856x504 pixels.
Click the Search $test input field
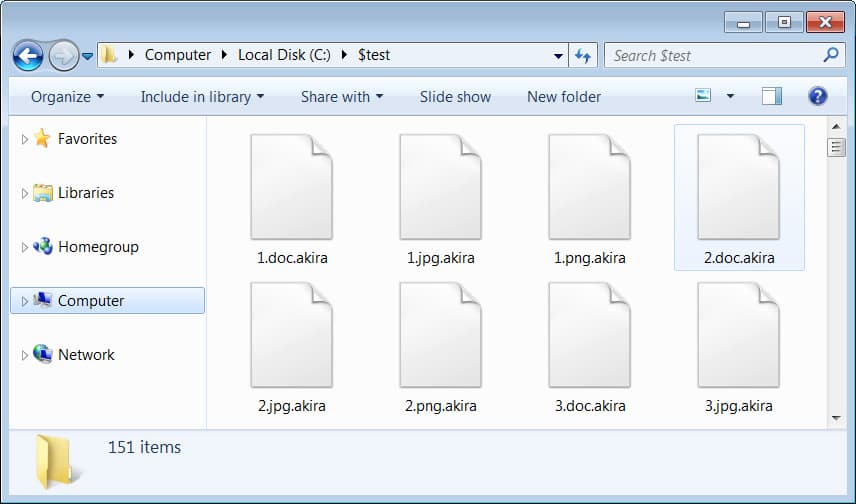click(x=712, y=55)
